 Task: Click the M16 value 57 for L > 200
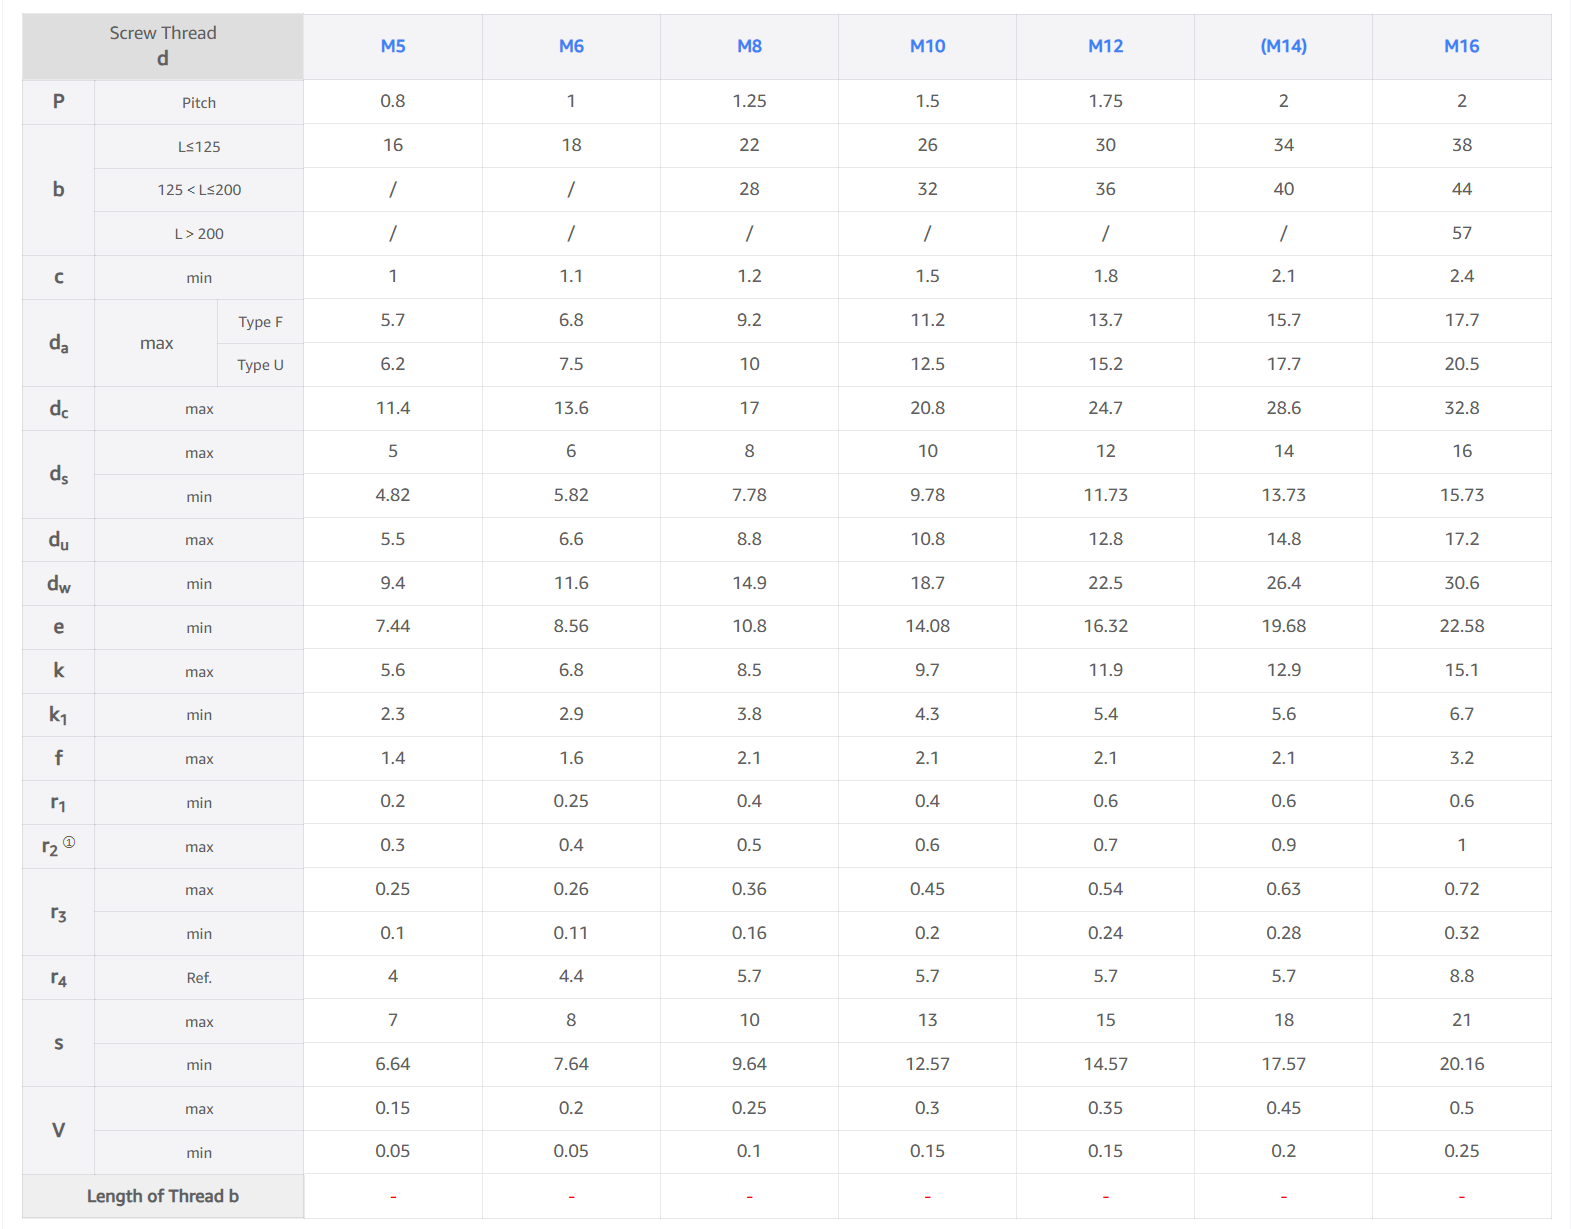pyautogui.click(x=1461, y=233)
